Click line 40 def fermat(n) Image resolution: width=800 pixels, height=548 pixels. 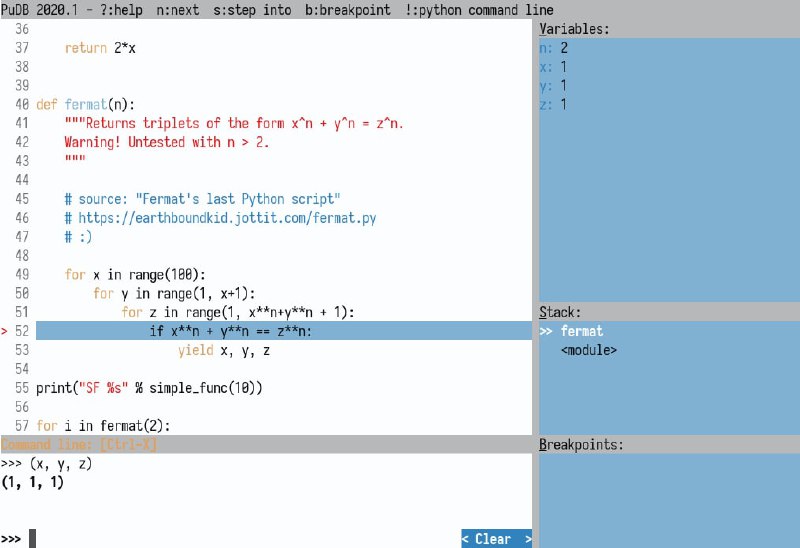coord(85,105)
